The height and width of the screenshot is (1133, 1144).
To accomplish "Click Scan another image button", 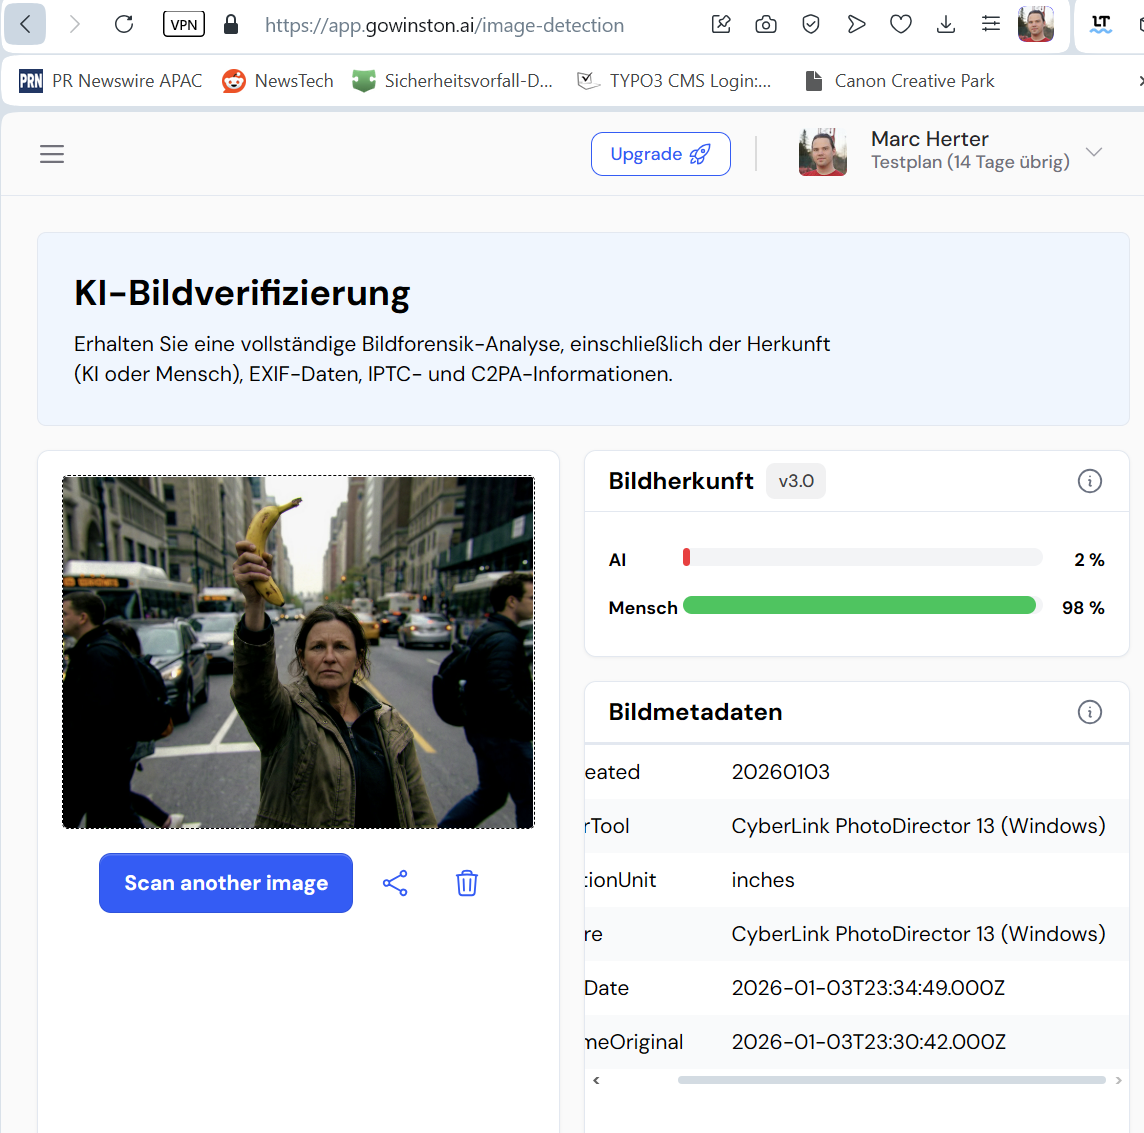I will click(226, 883).
